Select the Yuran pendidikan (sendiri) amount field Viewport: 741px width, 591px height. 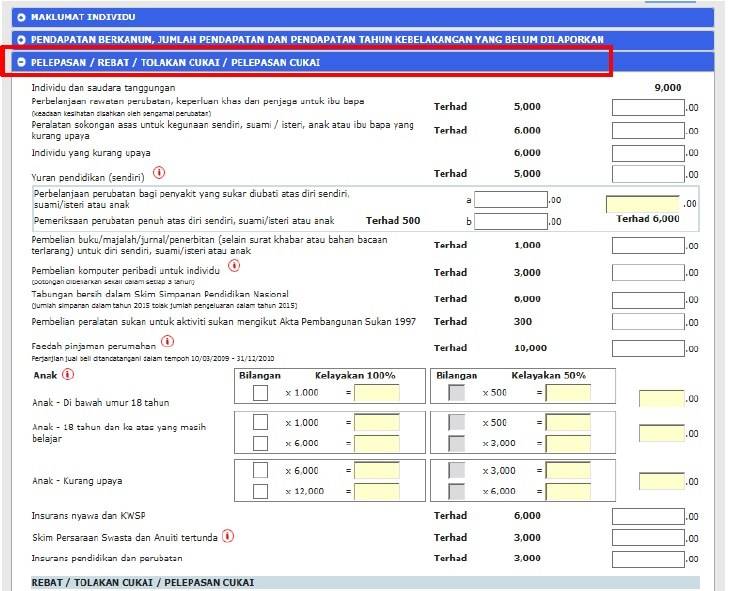pyautogui.click(x=647, y=174)
